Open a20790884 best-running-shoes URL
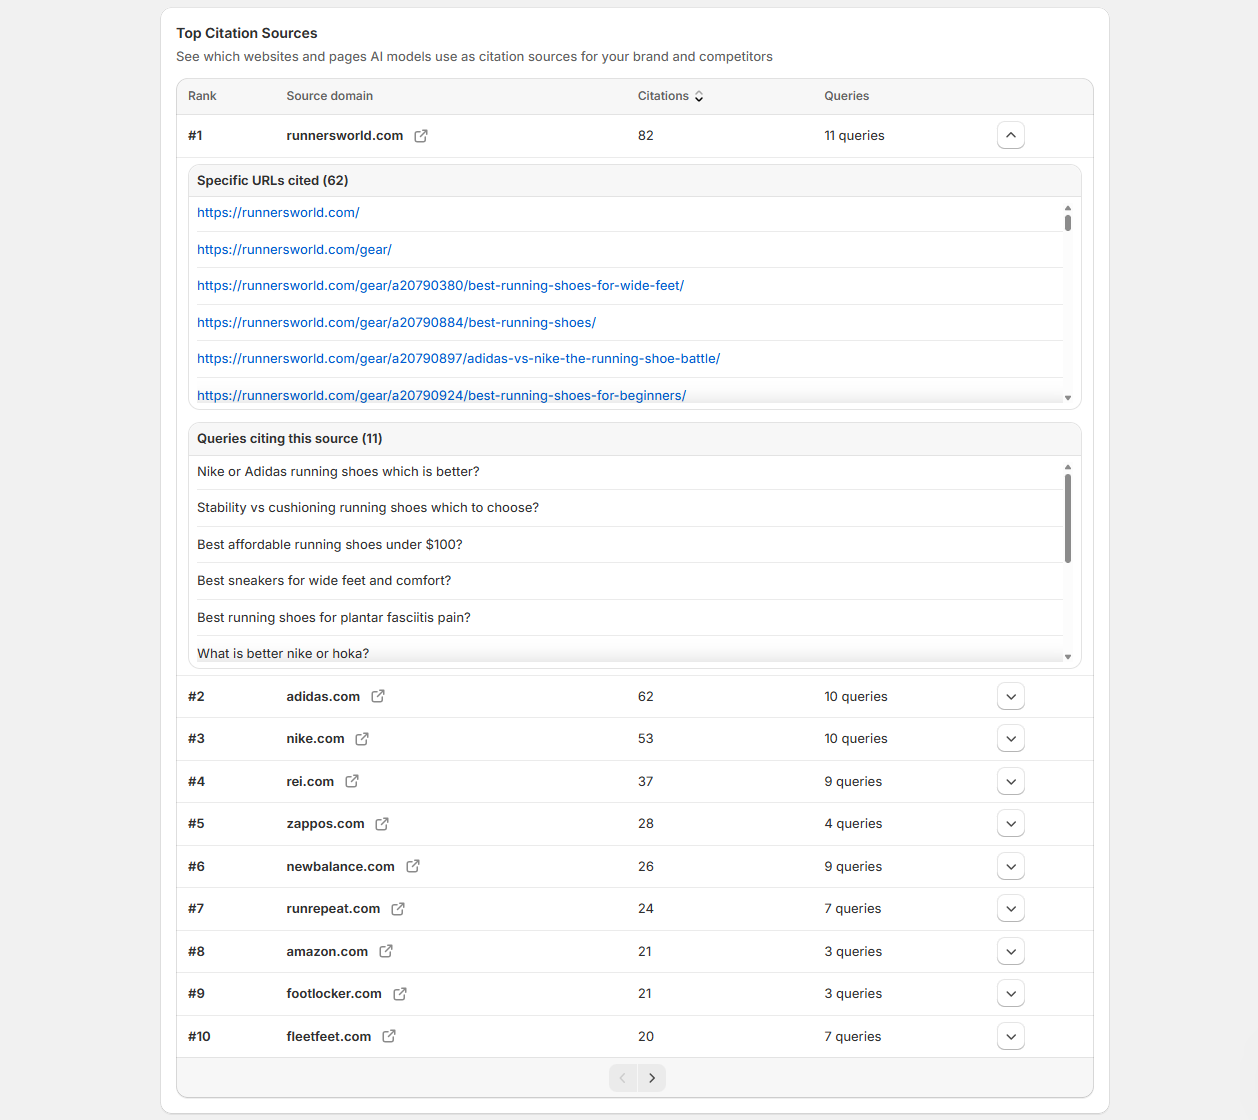This screenshot has width=1258, height=1120. click(x=396, y=323)
